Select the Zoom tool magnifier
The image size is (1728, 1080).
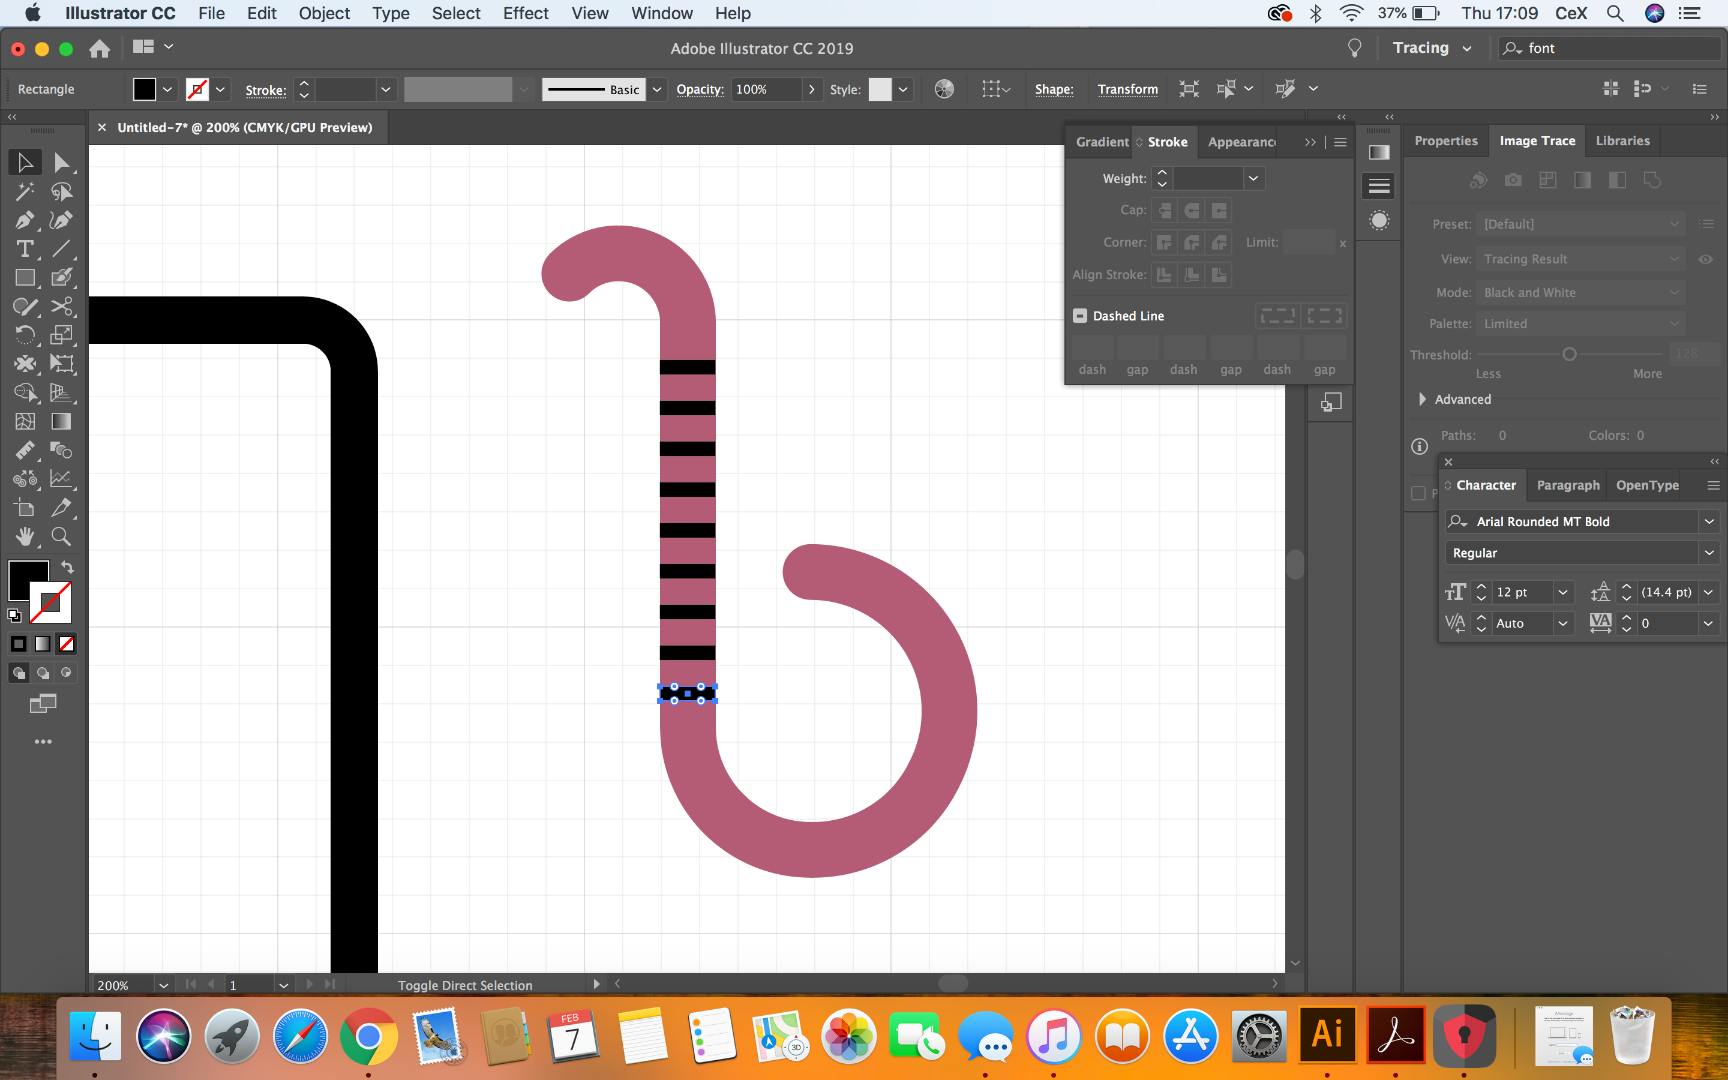(61, 537)
